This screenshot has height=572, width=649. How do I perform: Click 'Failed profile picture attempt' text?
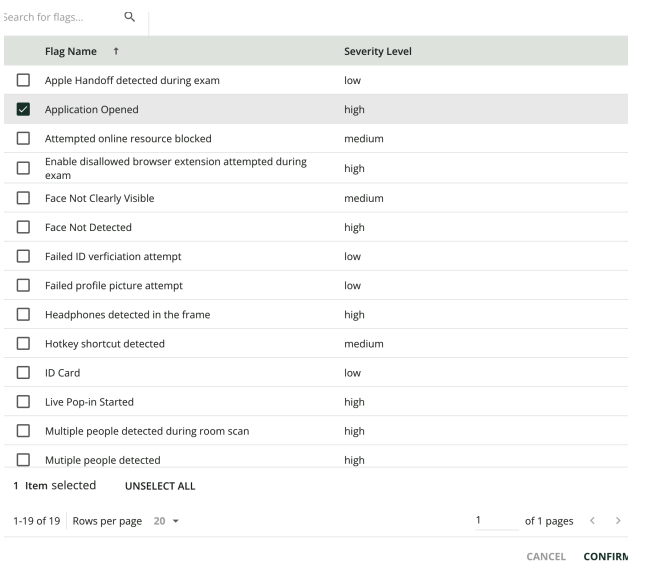(x=114, y=286)
